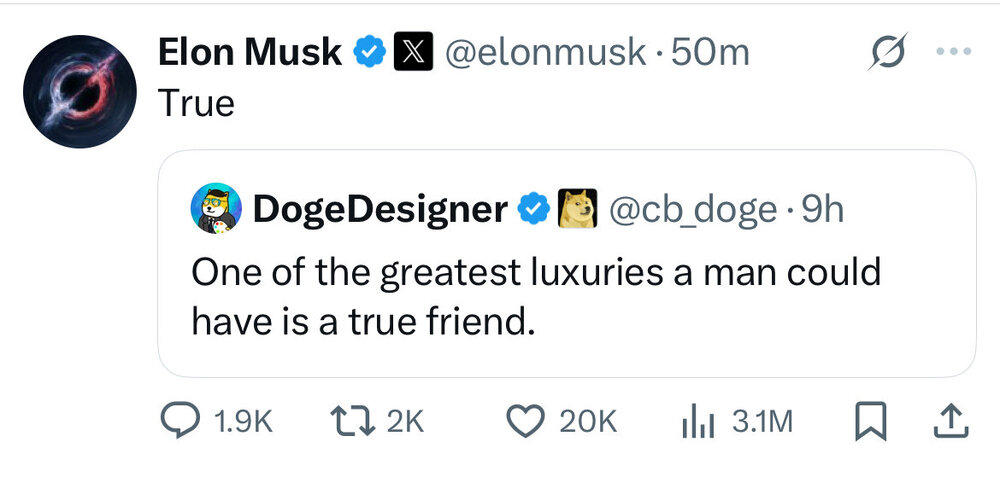The height and width of the screenshot is (477, 1000).
Task: Click the Grok slashed-circle icon
Action: [886, 53]
